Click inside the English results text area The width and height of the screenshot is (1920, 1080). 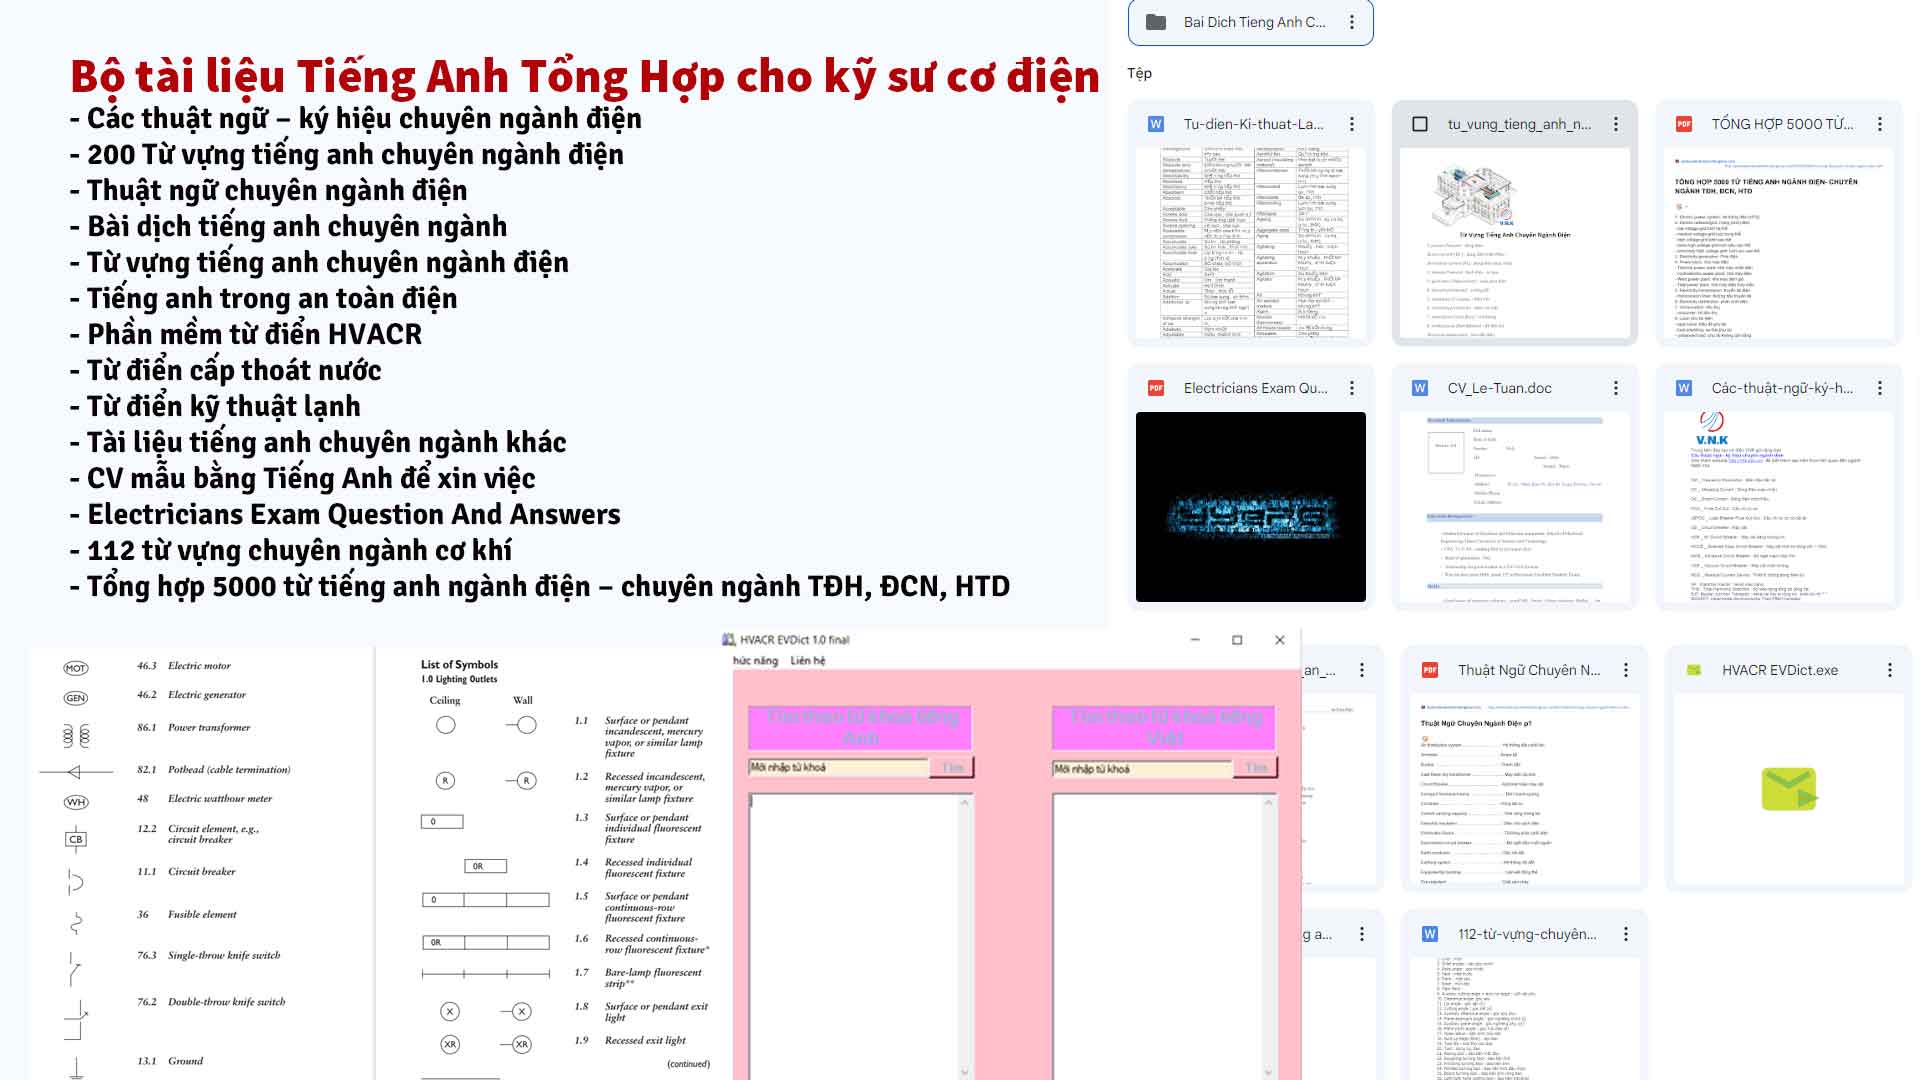(x=854, y=937)
